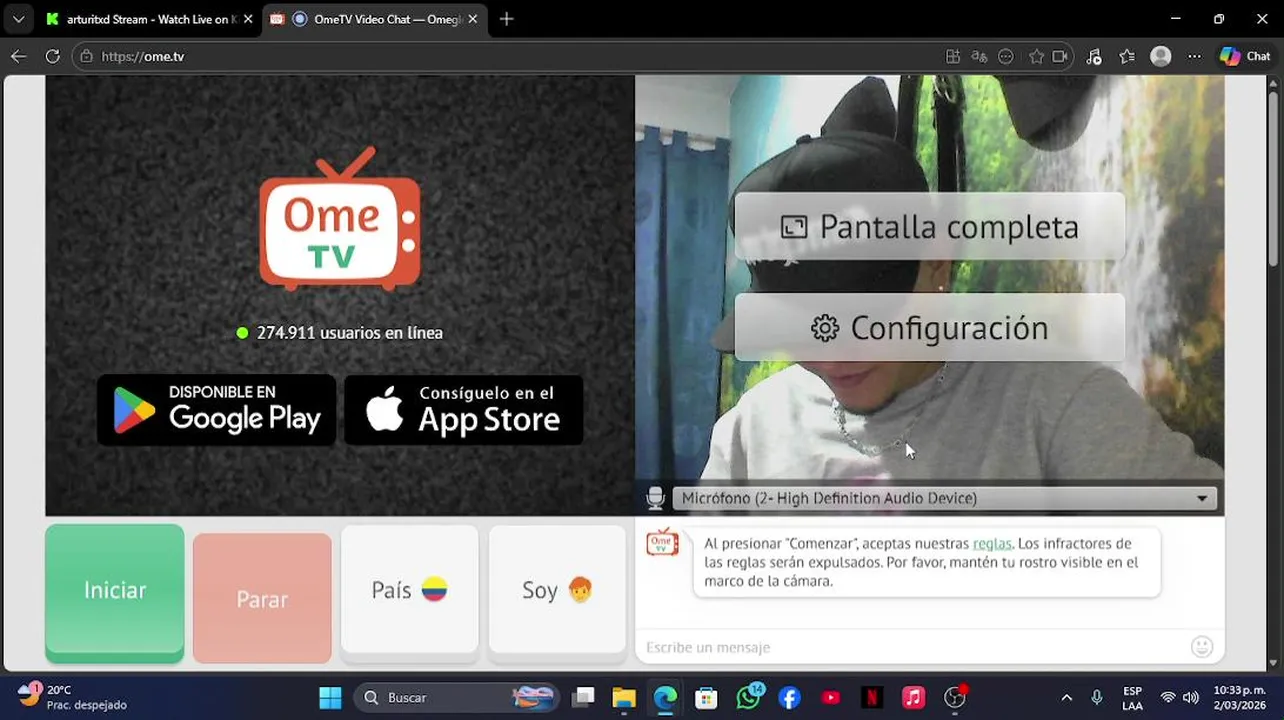Go back to previous page
The image size is (1284, 720).
[19, 56]
